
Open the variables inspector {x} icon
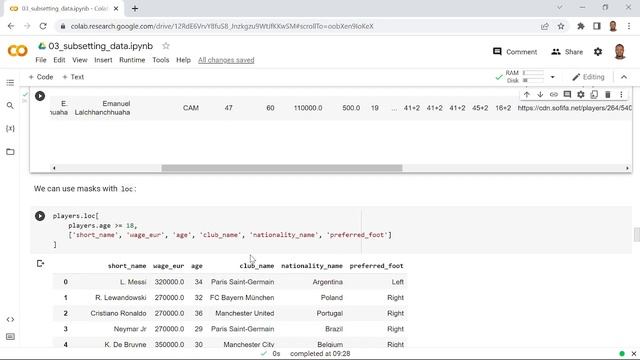coord(10,129)
